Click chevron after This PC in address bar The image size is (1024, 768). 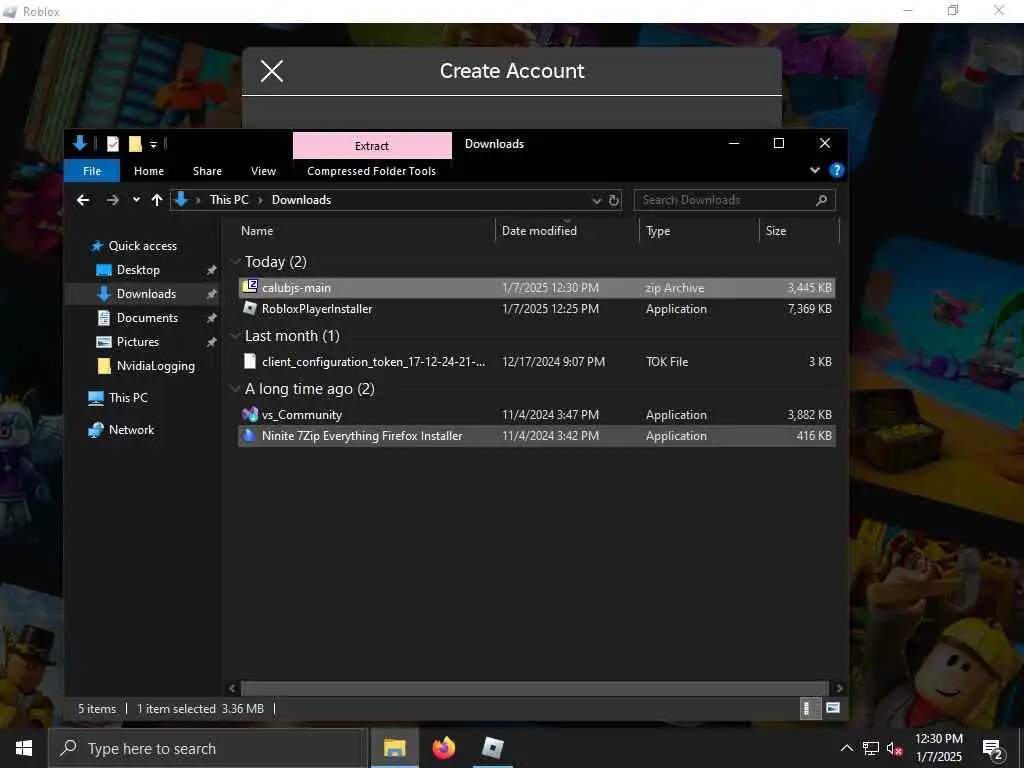(260, 200)
